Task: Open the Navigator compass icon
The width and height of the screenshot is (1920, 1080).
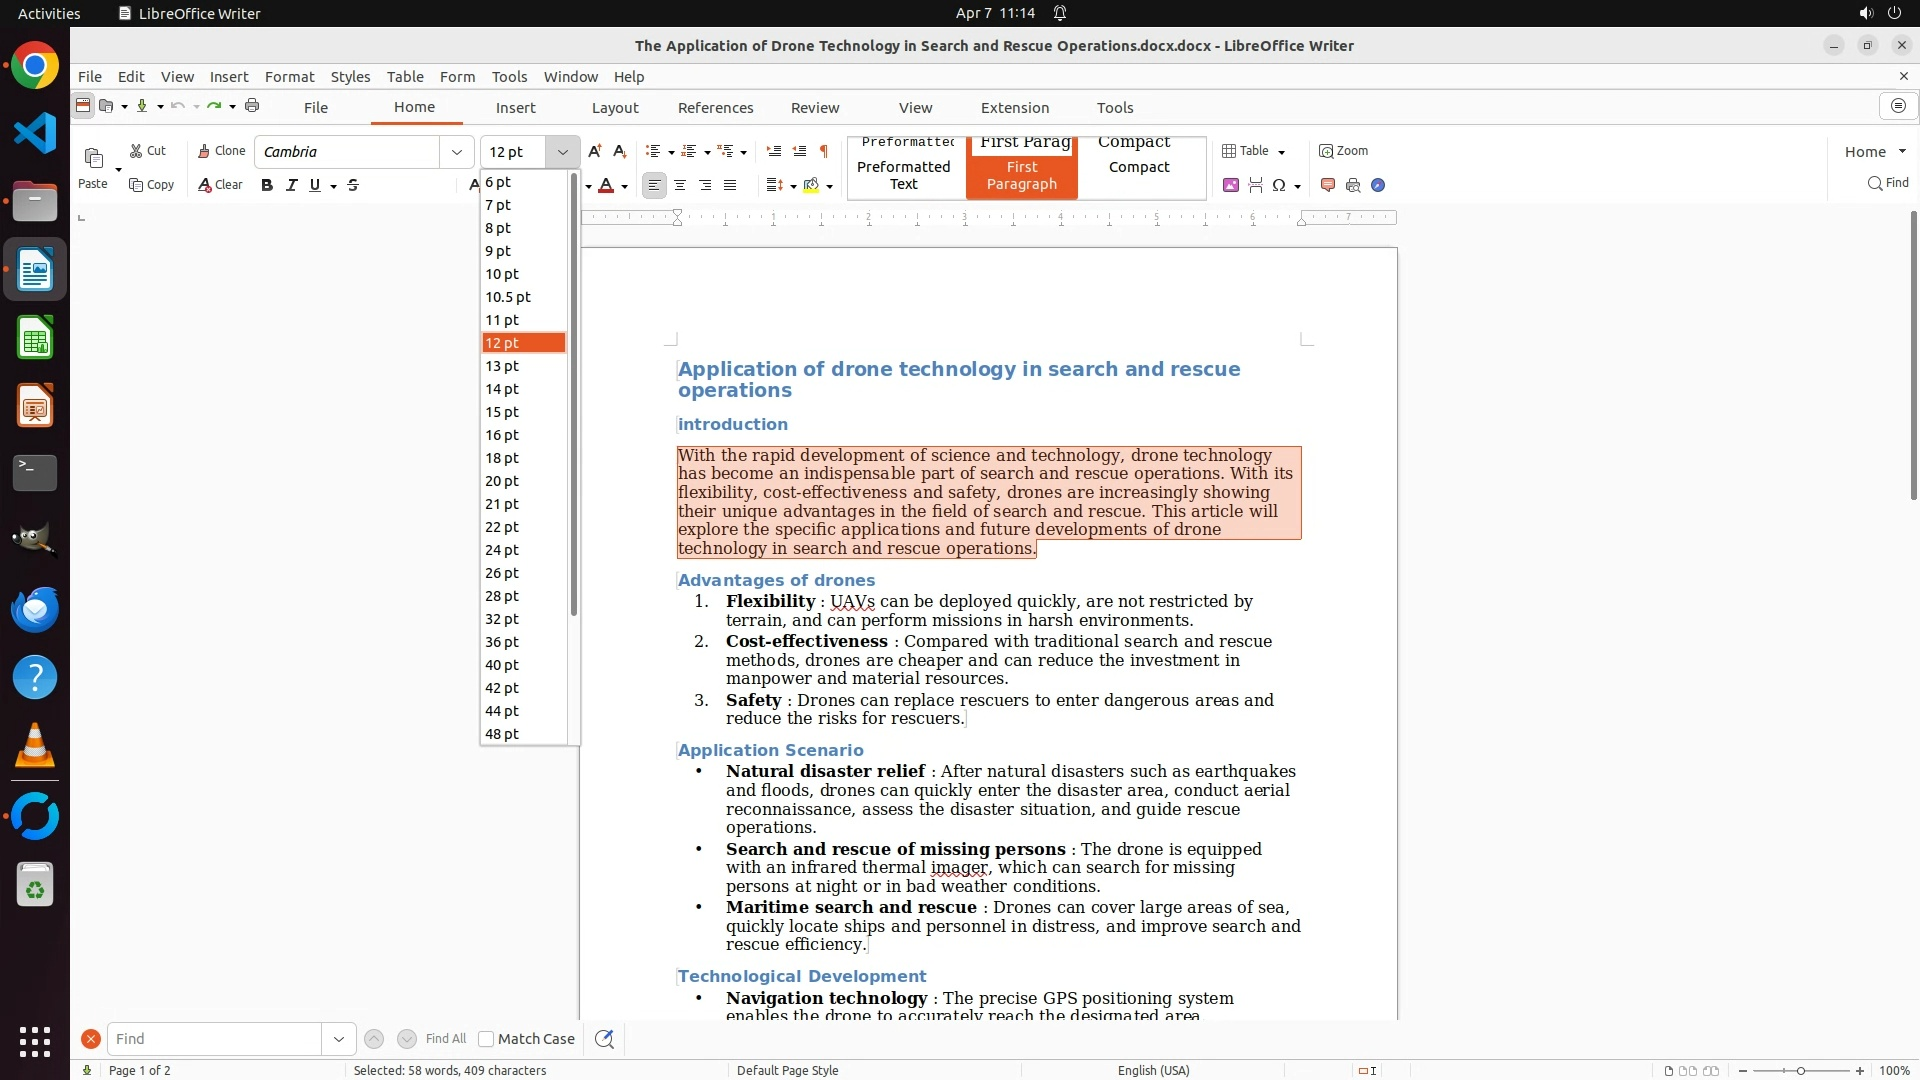Action: 1378,185
